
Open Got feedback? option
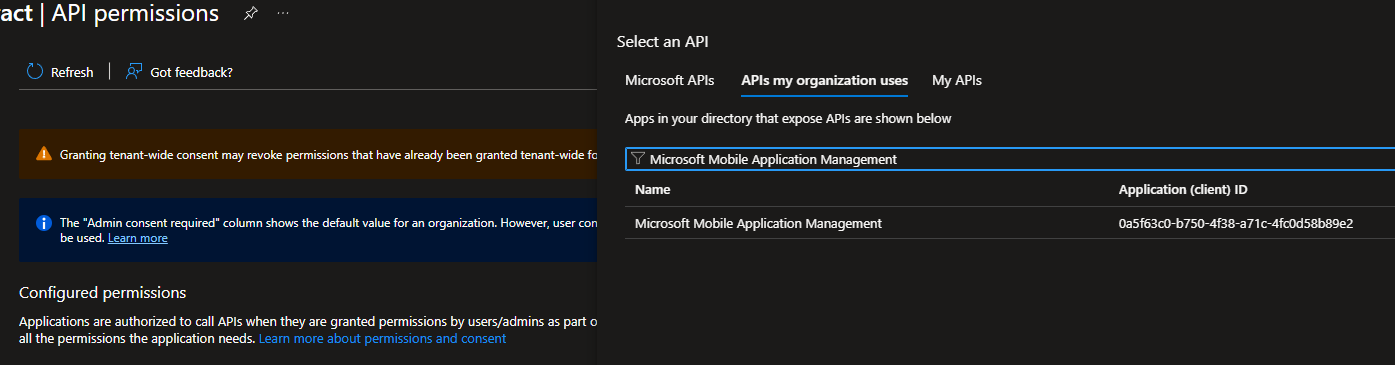tap(179, 72)
